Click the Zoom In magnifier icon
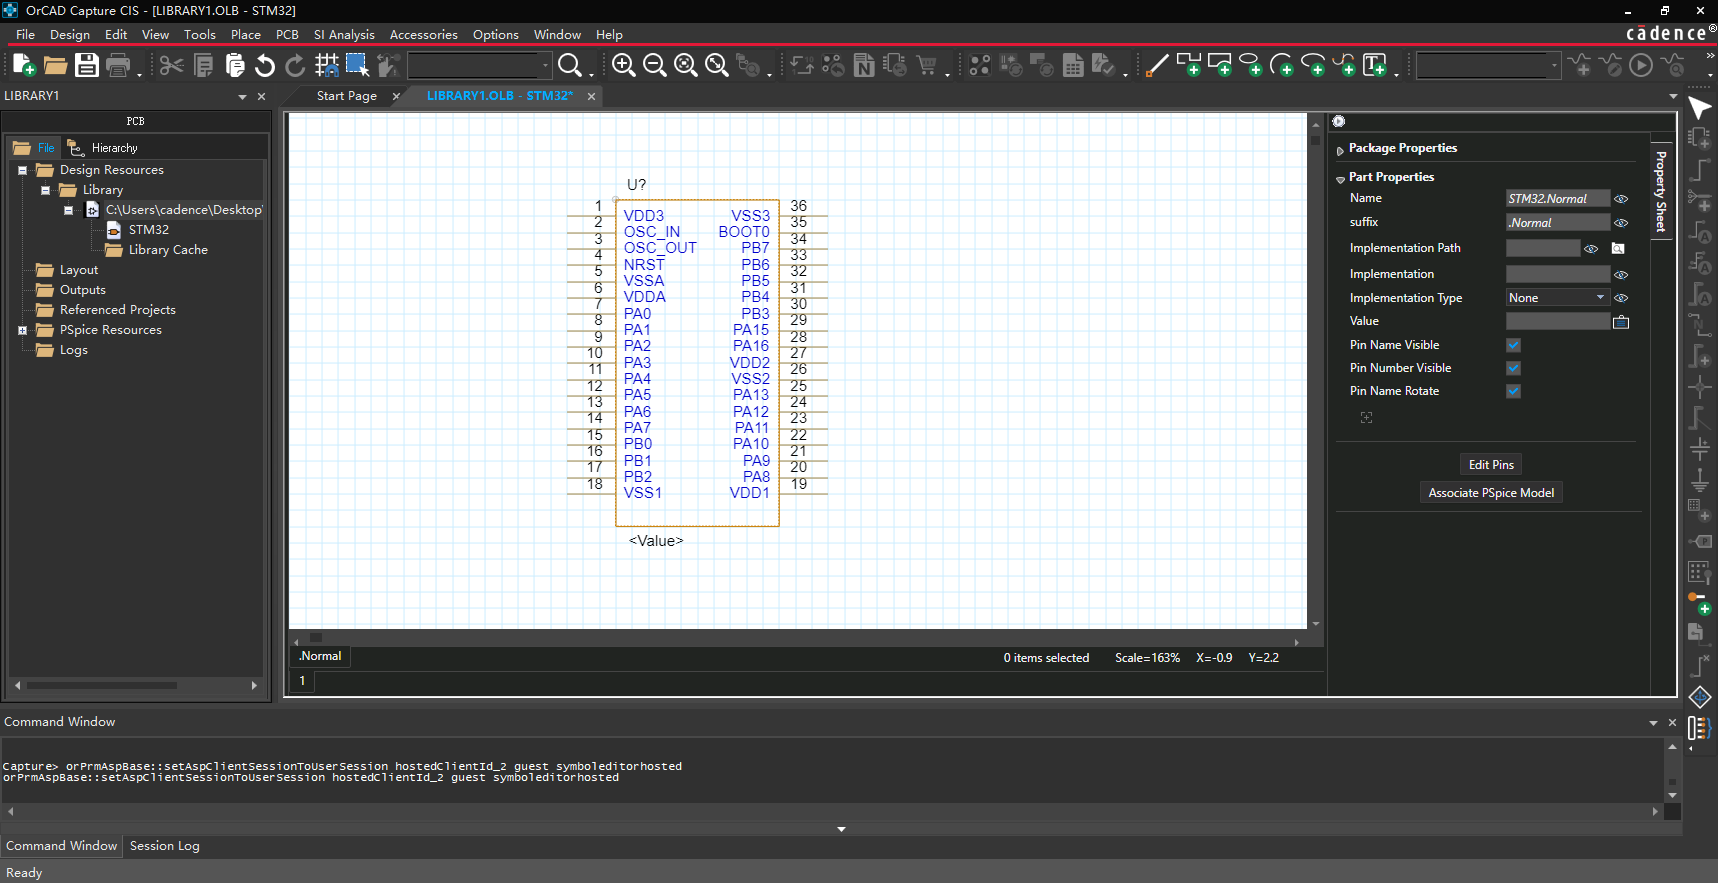 (x=623, y=65)
